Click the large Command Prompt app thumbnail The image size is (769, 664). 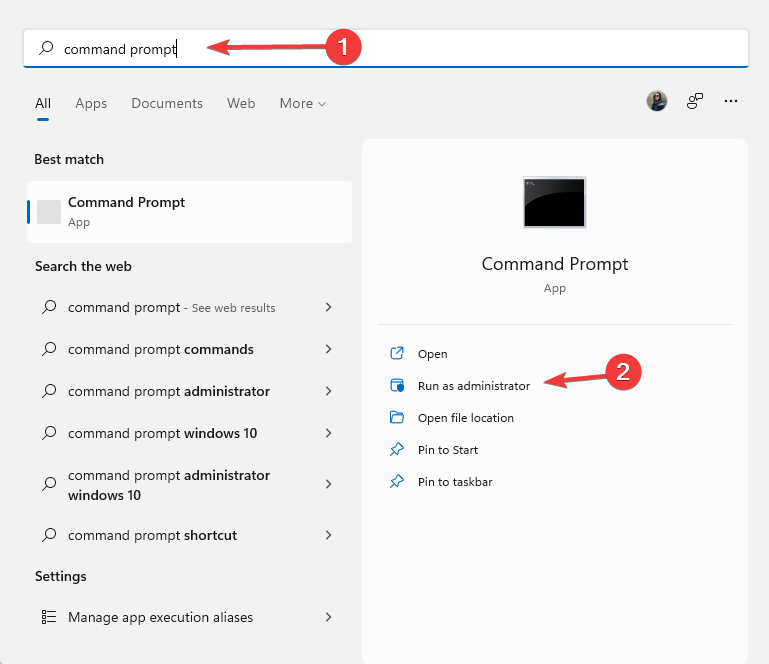(554, 203)
